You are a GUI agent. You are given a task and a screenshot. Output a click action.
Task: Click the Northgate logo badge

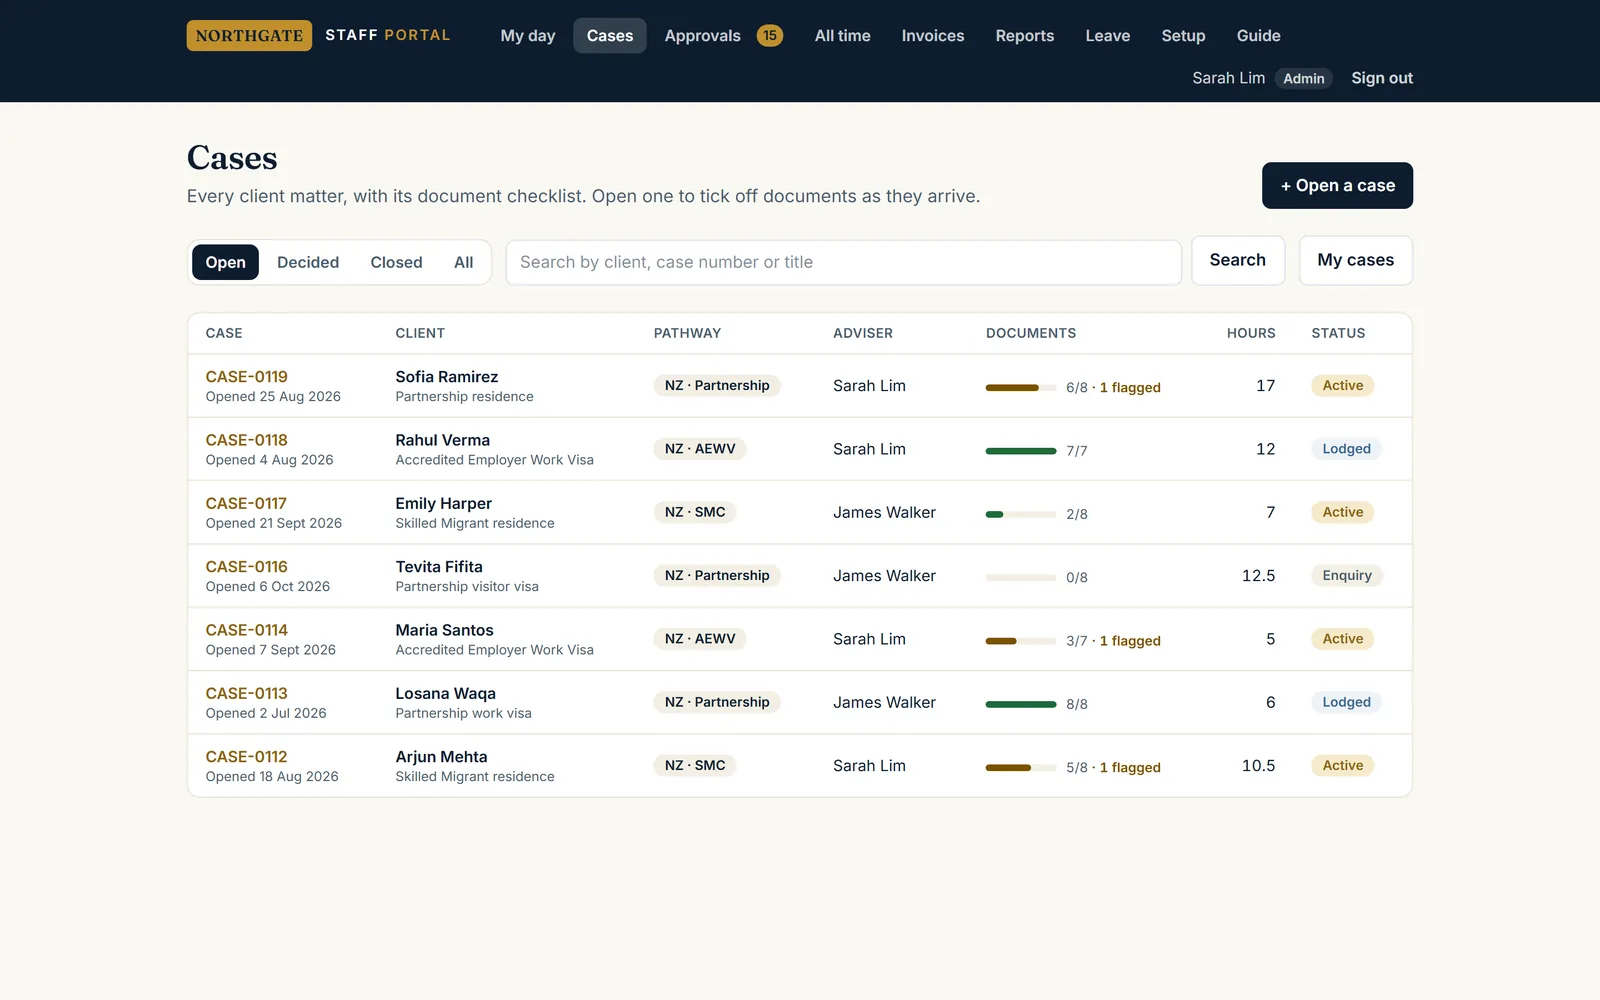tap(249, 35)
